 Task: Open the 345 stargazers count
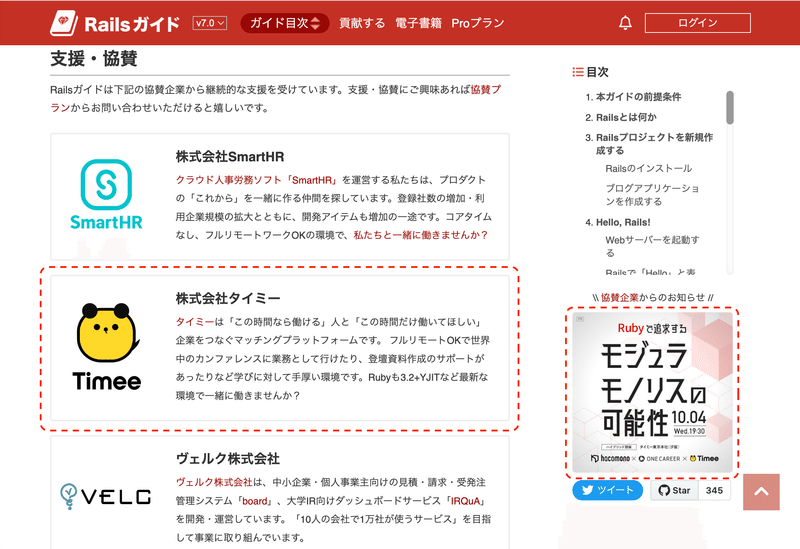click(714, 490)
